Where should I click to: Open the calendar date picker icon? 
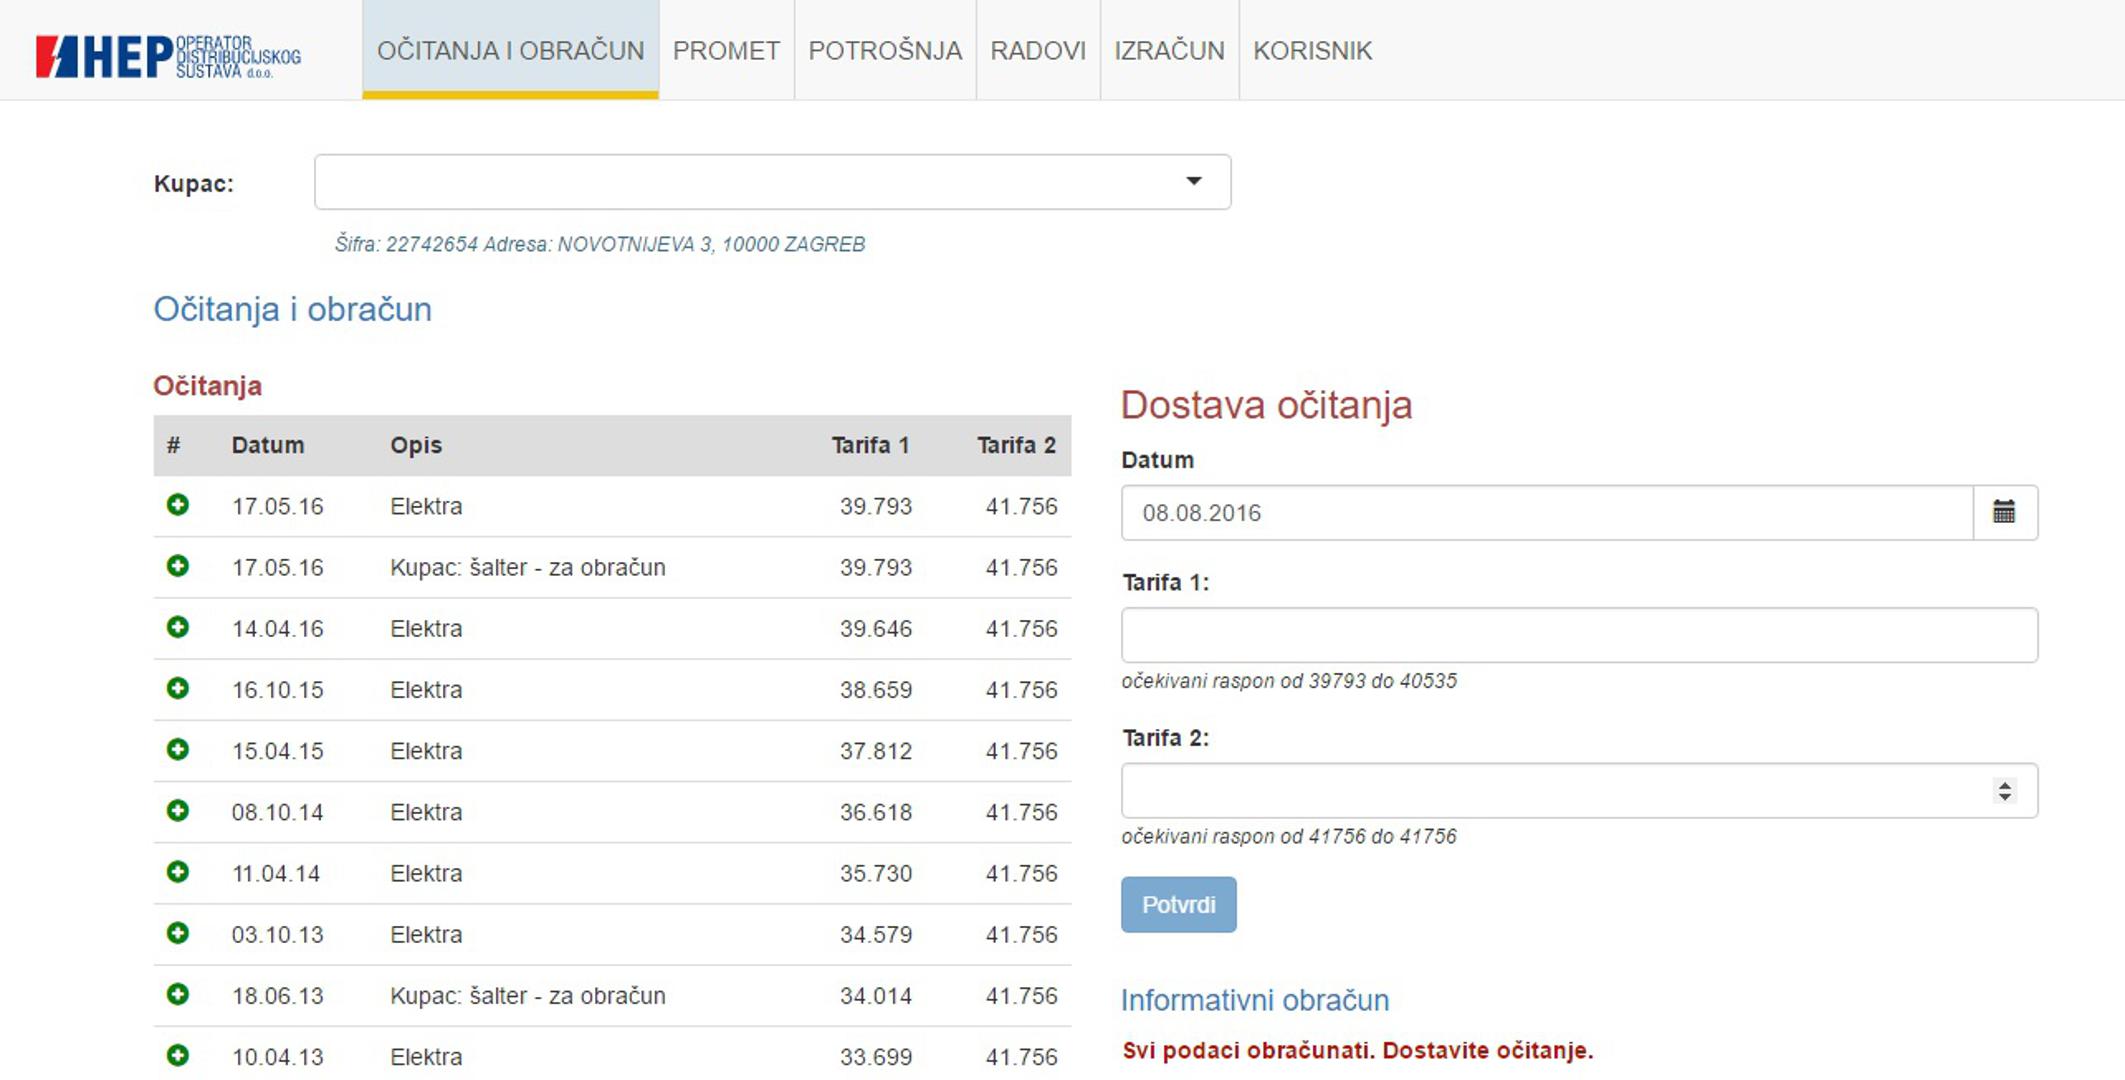[2004, 513]
